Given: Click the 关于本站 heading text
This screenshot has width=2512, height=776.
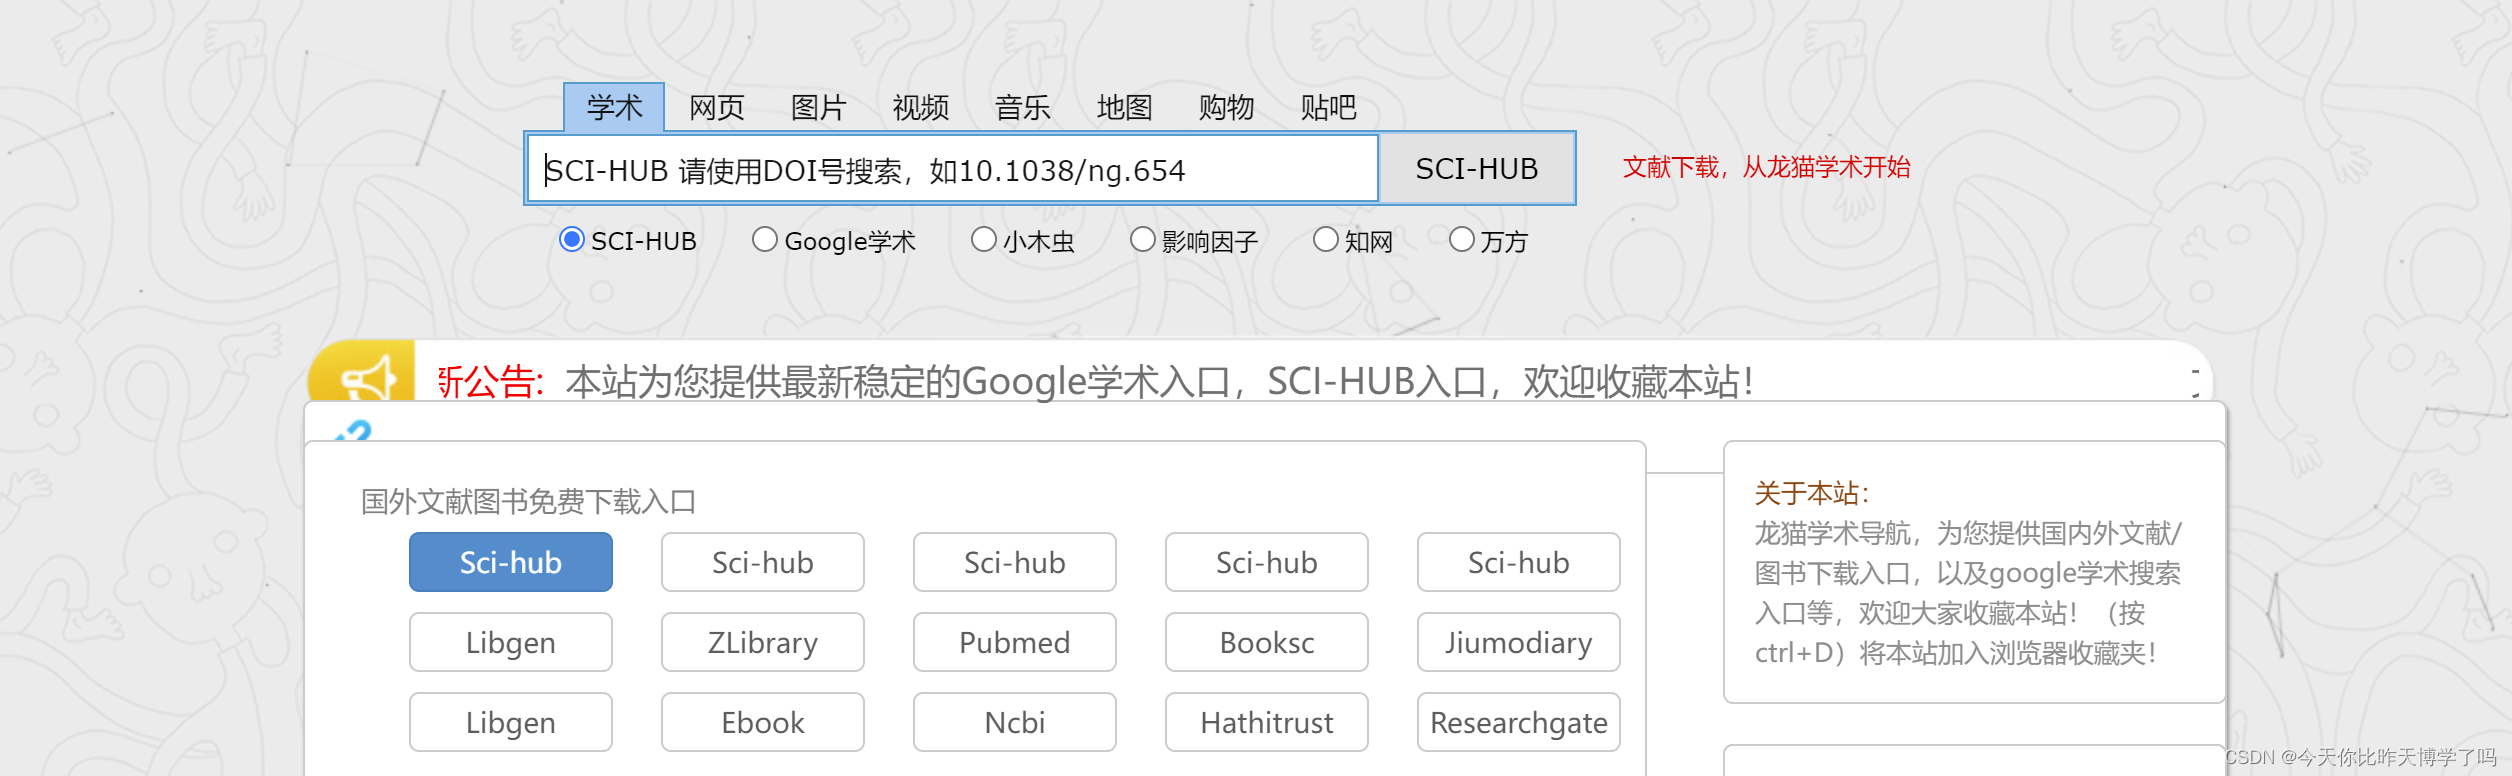Looking at the screenshot, I should click(1811, 493).
